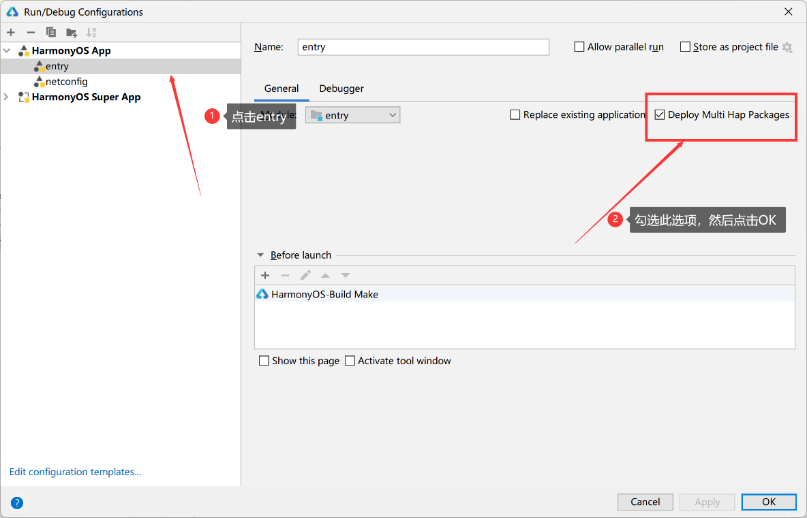Edit the selected Before launch task
Screen dimensions: 807x518
306,275
